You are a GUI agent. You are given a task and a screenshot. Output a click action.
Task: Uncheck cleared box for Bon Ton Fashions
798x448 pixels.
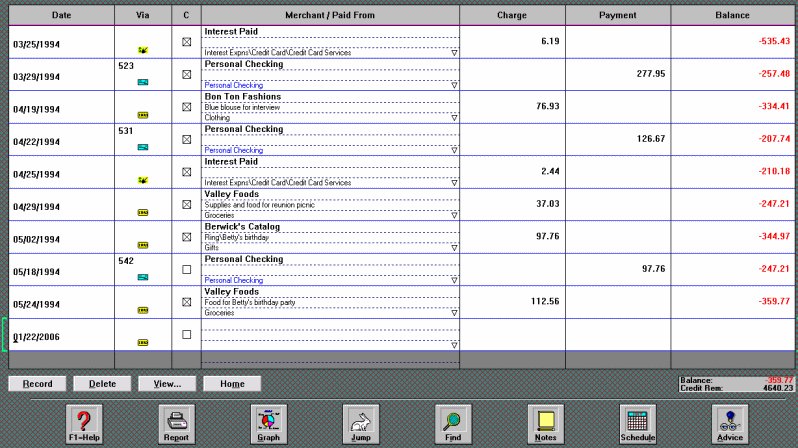[186, 107]
